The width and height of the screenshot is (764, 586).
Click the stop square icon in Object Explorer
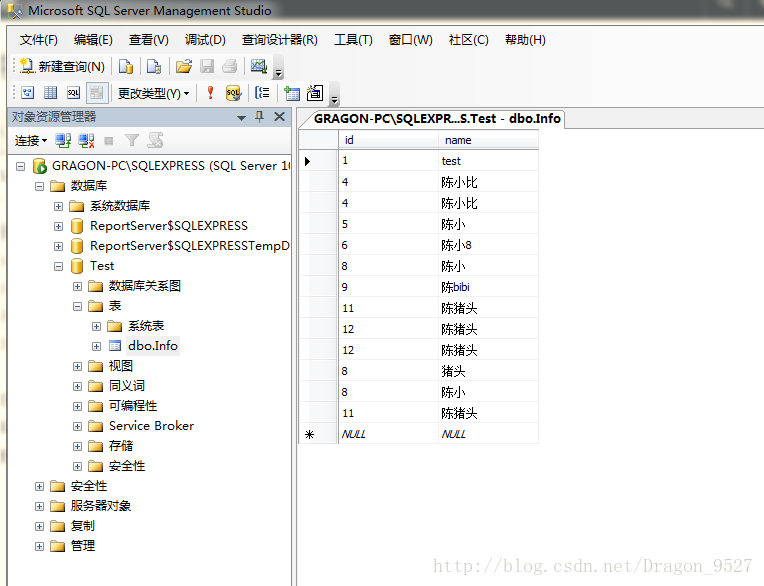pyautogui.click(x=109, y=141)
